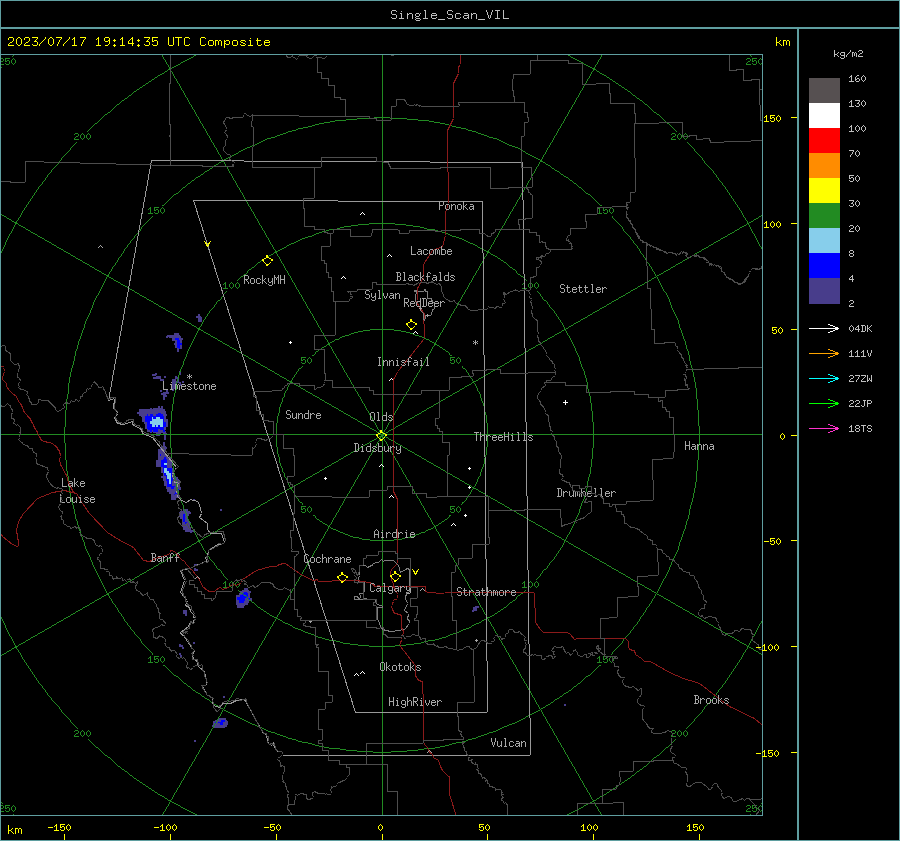Click the white 04DK arrow icon
The height and width of the screenshot is (841, 900).
click(x=824, y=329)
